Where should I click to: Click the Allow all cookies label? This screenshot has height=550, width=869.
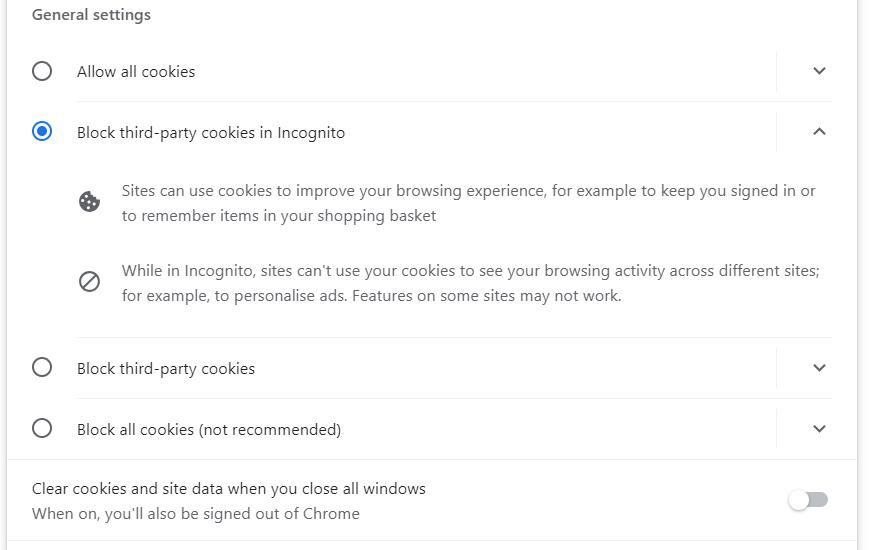coord(136,72)
